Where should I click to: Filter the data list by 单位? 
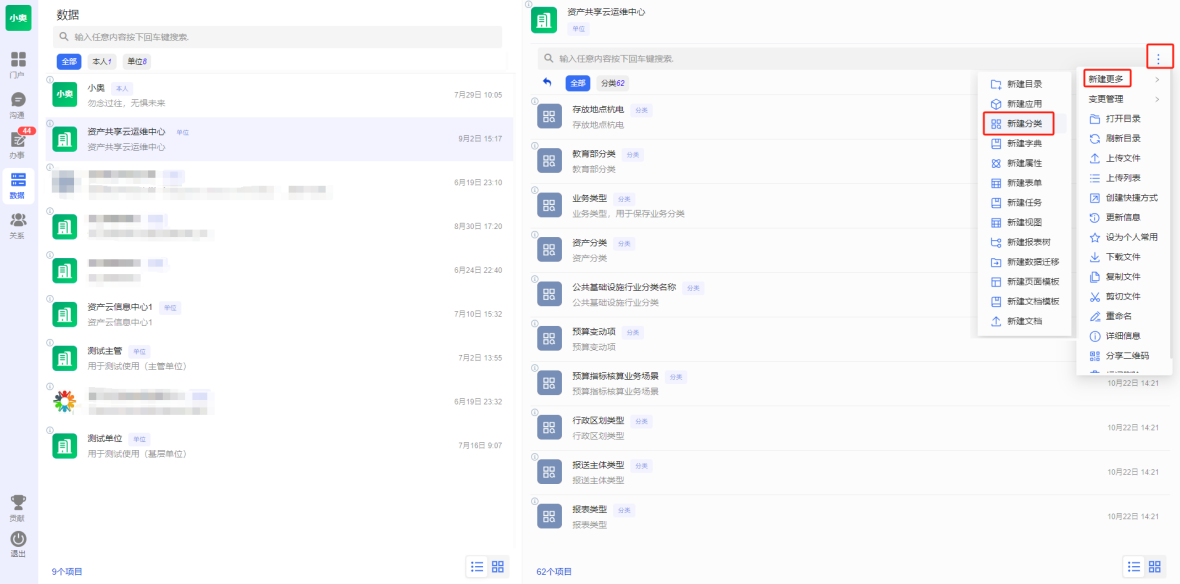pyautogui.click(x=137, y=62)
